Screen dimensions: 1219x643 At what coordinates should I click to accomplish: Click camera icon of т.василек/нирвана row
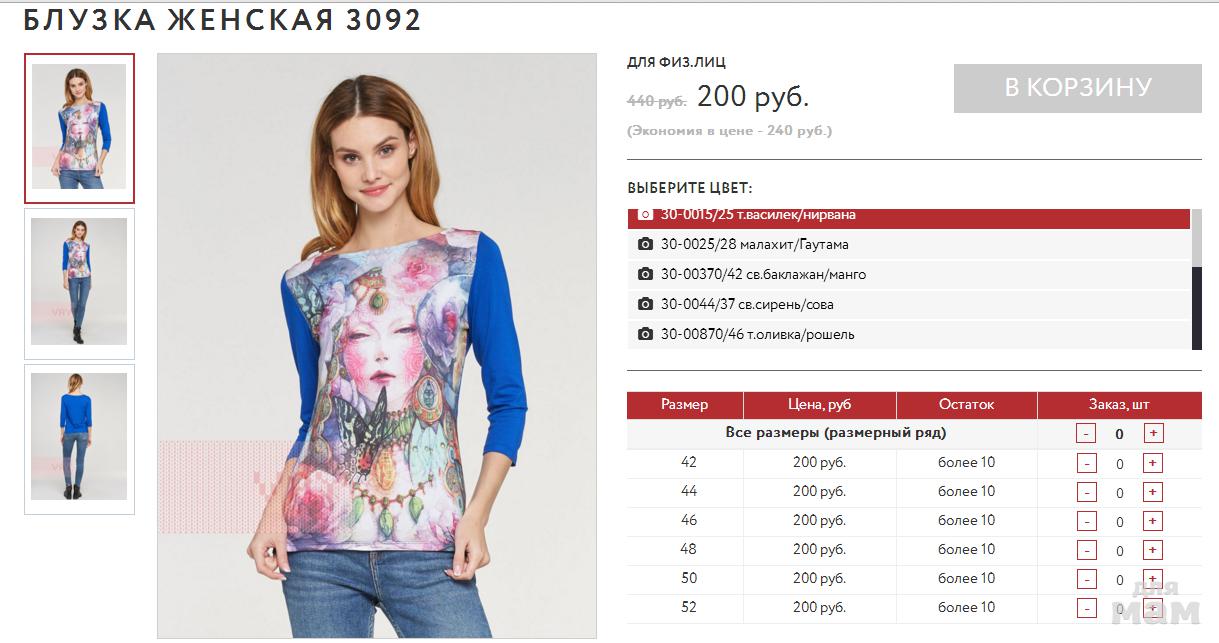[645, 215]
